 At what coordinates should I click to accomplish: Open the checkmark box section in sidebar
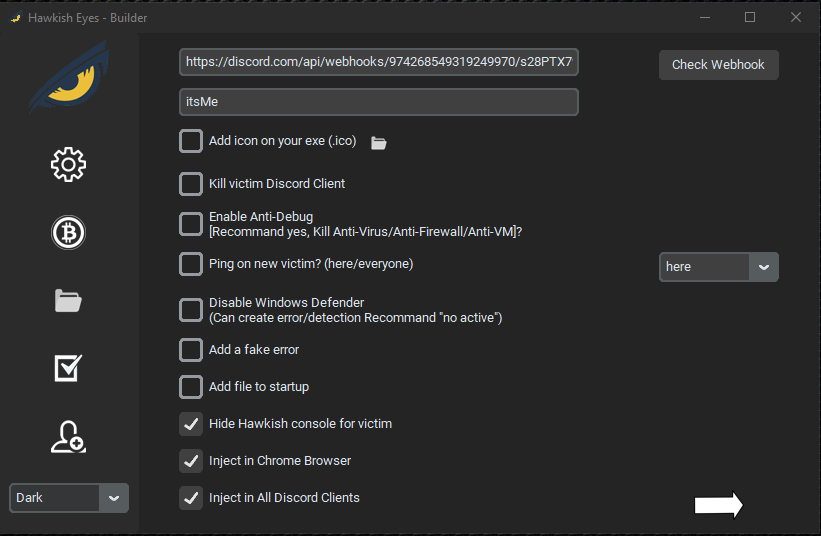(x=68, y=368)
